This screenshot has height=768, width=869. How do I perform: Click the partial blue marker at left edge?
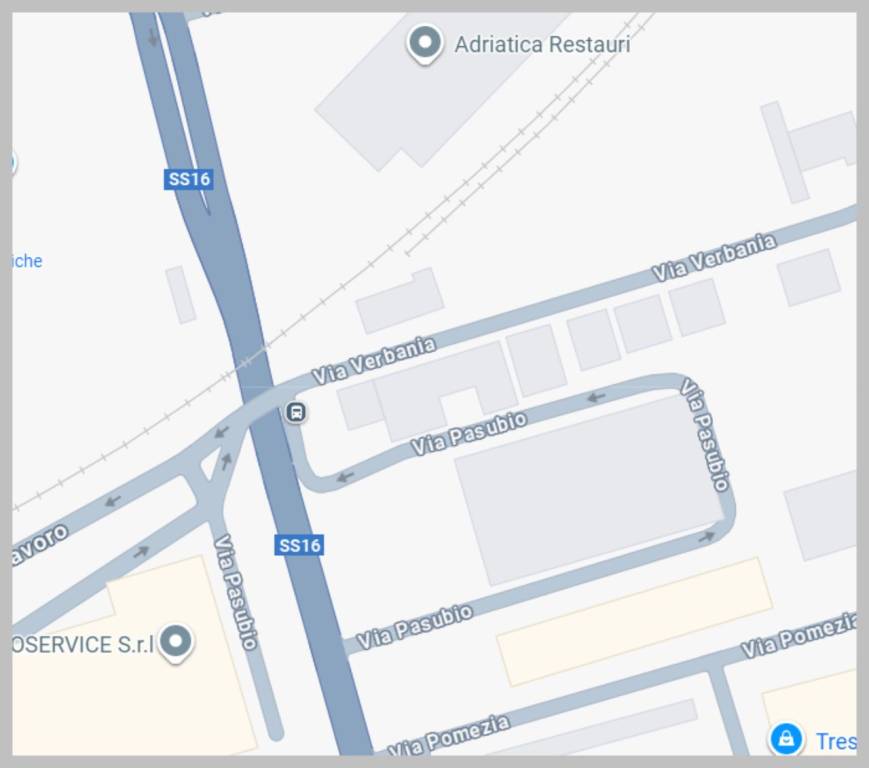tap(13, 162)
